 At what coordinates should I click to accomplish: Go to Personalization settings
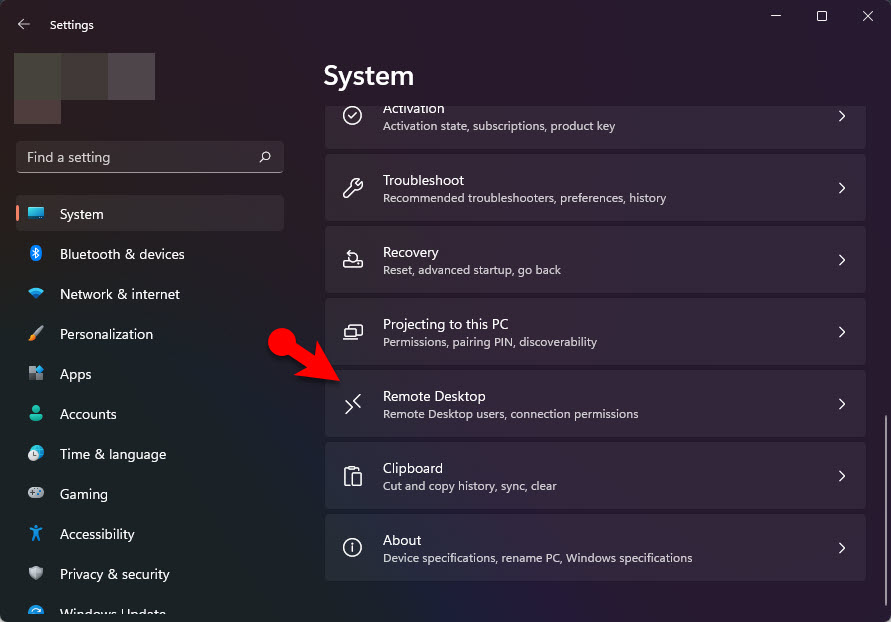click(150, 333)
